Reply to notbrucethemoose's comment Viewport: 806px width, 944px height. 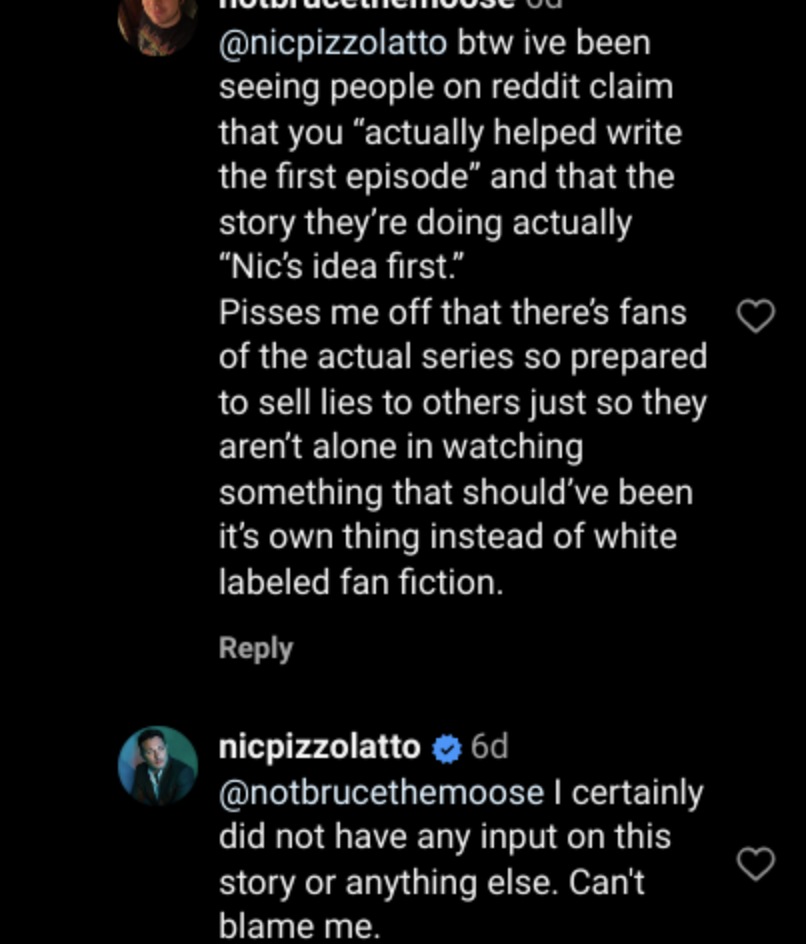pos(255,649)
